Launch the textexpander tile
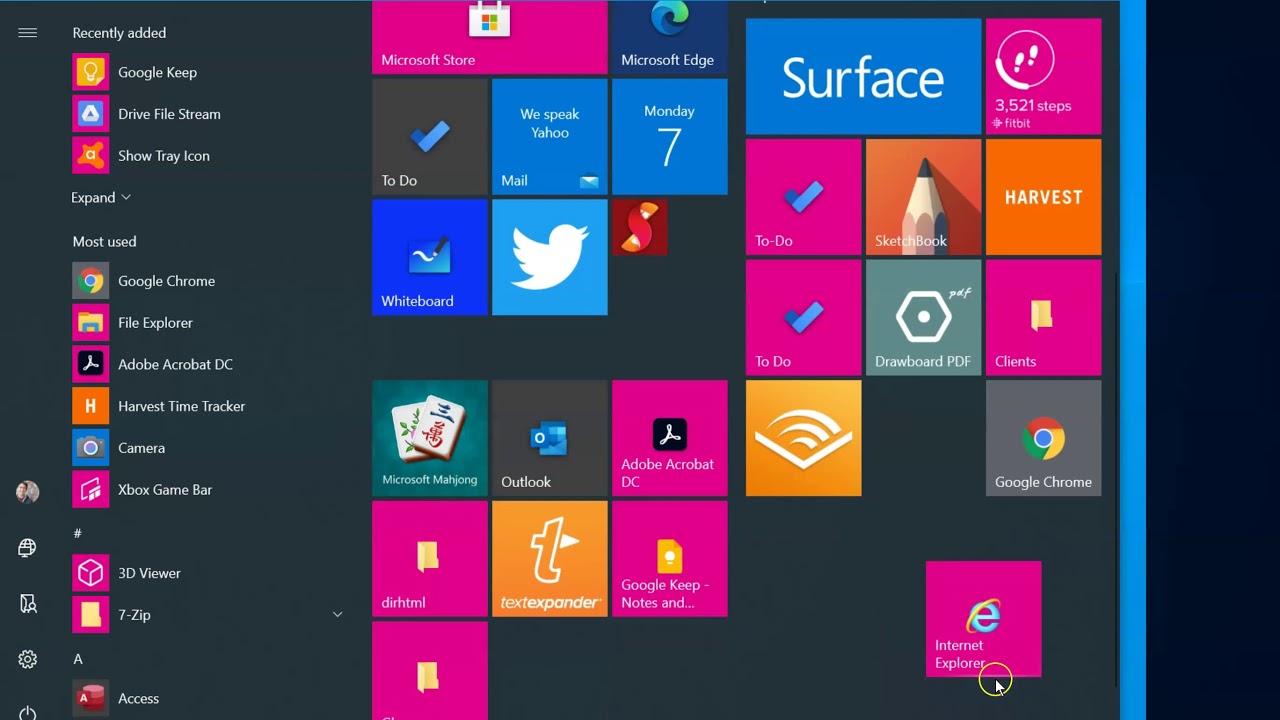Screen dimensions: 1280x720 tap(550, 559)
